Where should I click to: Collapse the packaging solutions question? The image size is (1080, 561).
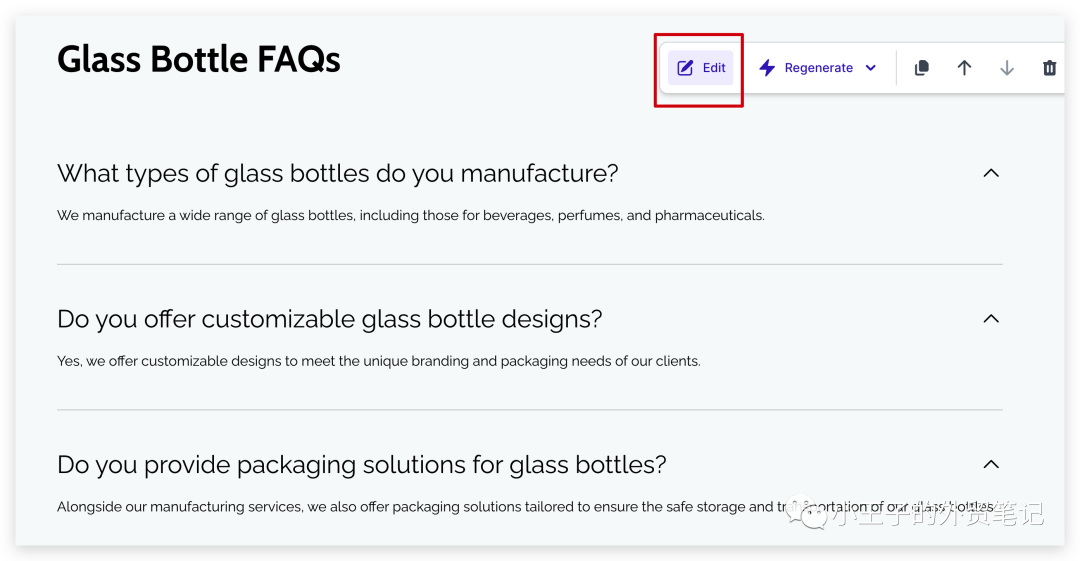tap(990, 465)
